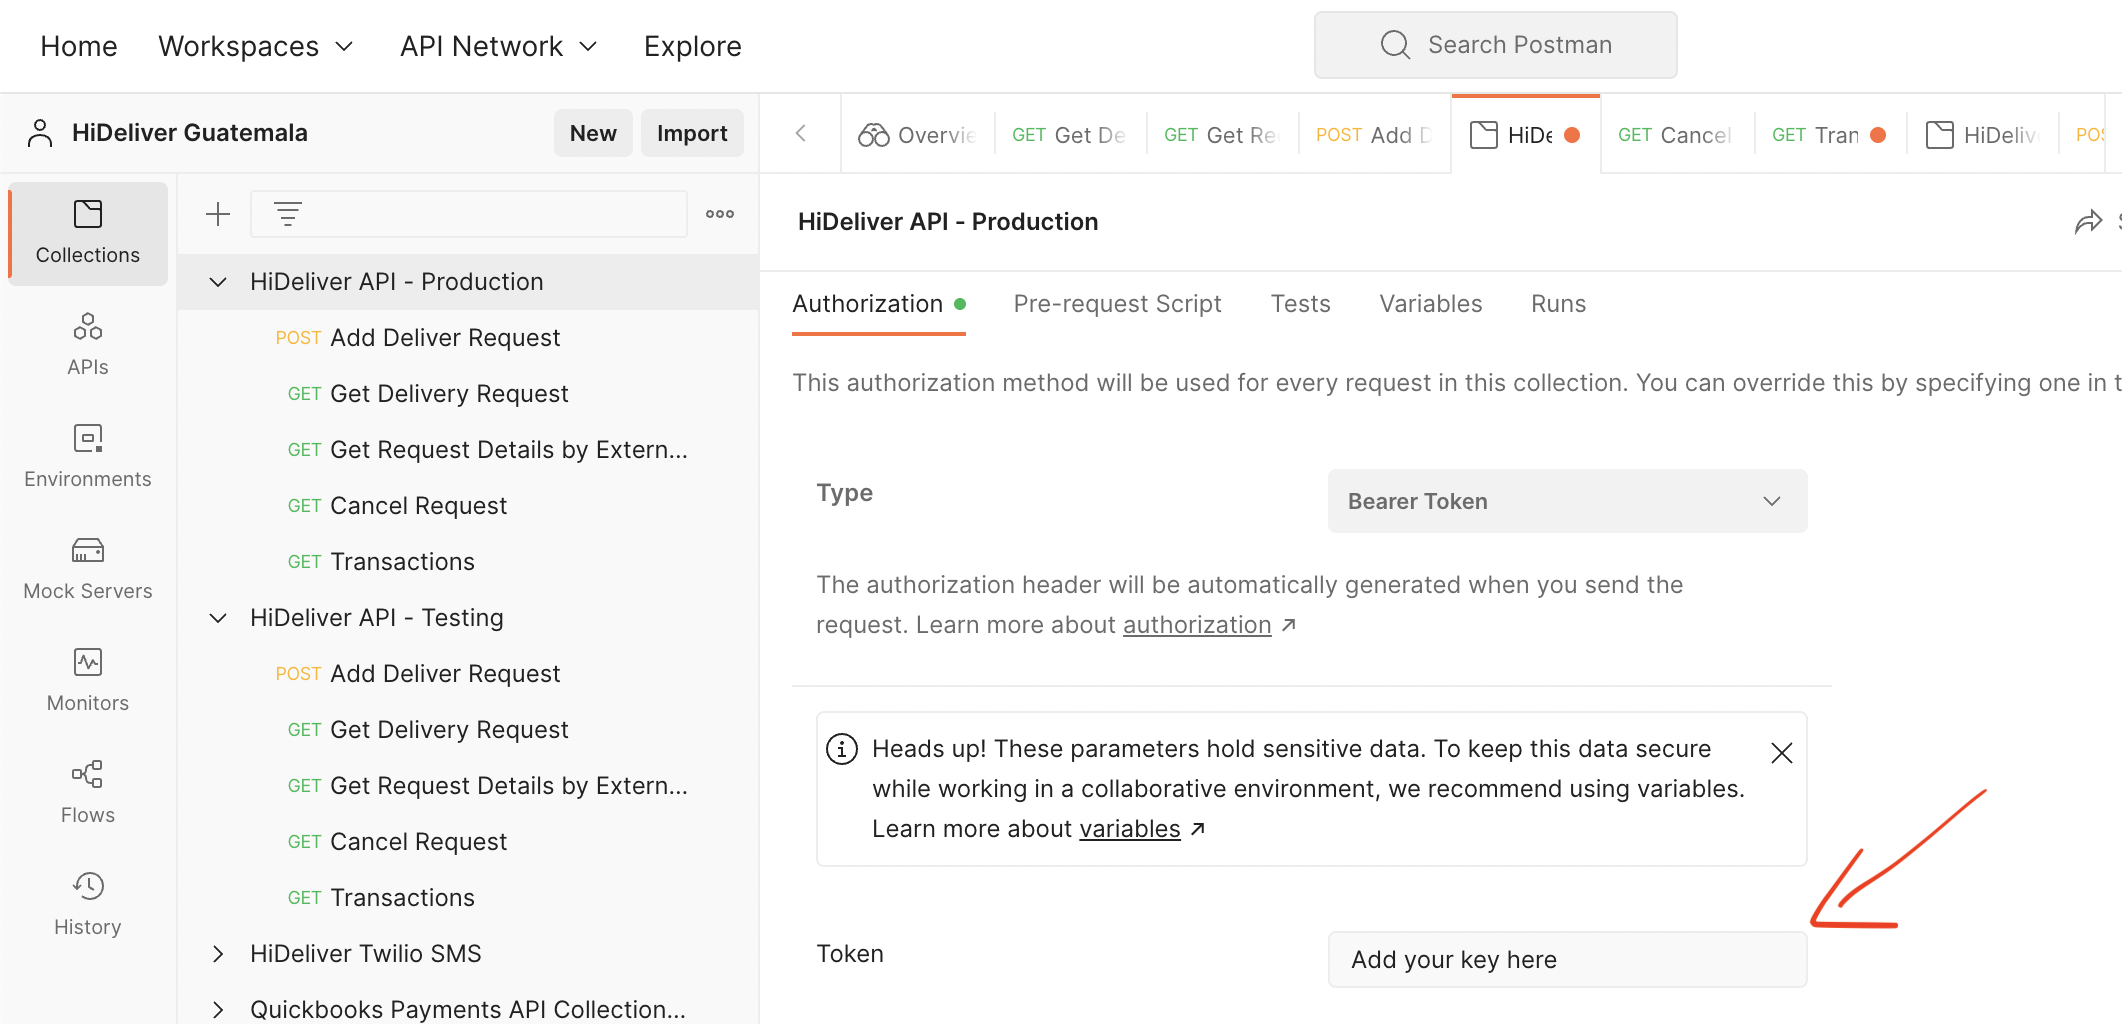The height and width of the screenshot is (1024, 2122).
Task: Switch to the Authorization tab
Action: tap(878, 304)
